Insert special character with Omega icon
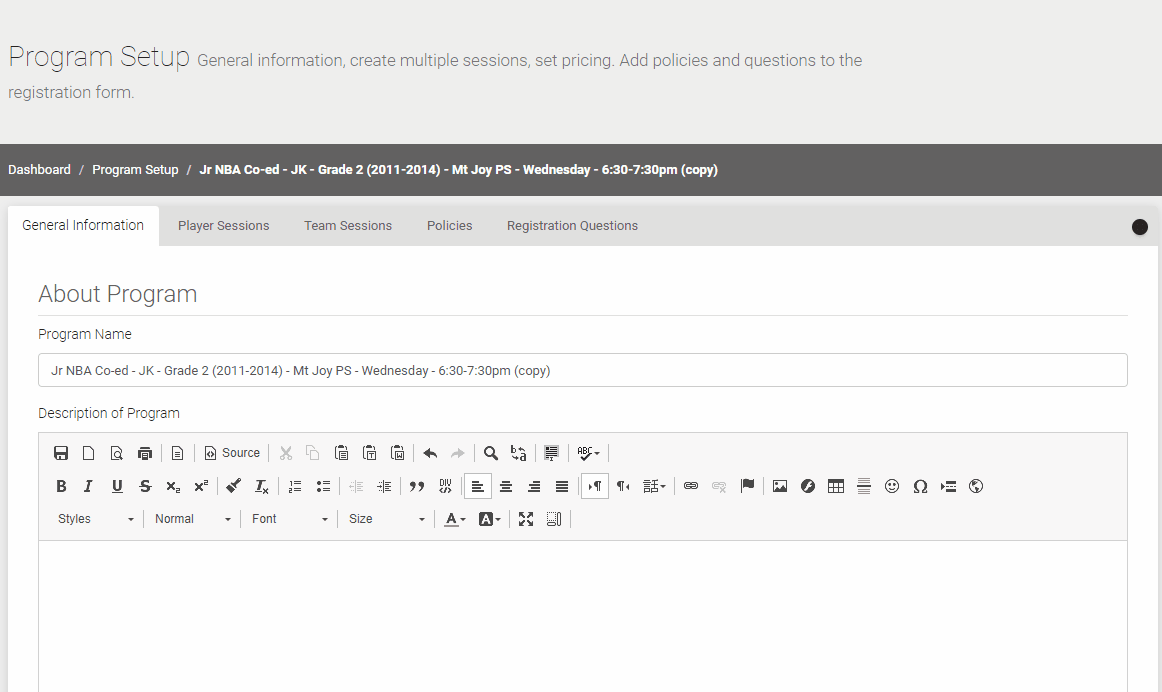Image resolution: width=1162 pixels, height=692 pixels. point(920,487)
